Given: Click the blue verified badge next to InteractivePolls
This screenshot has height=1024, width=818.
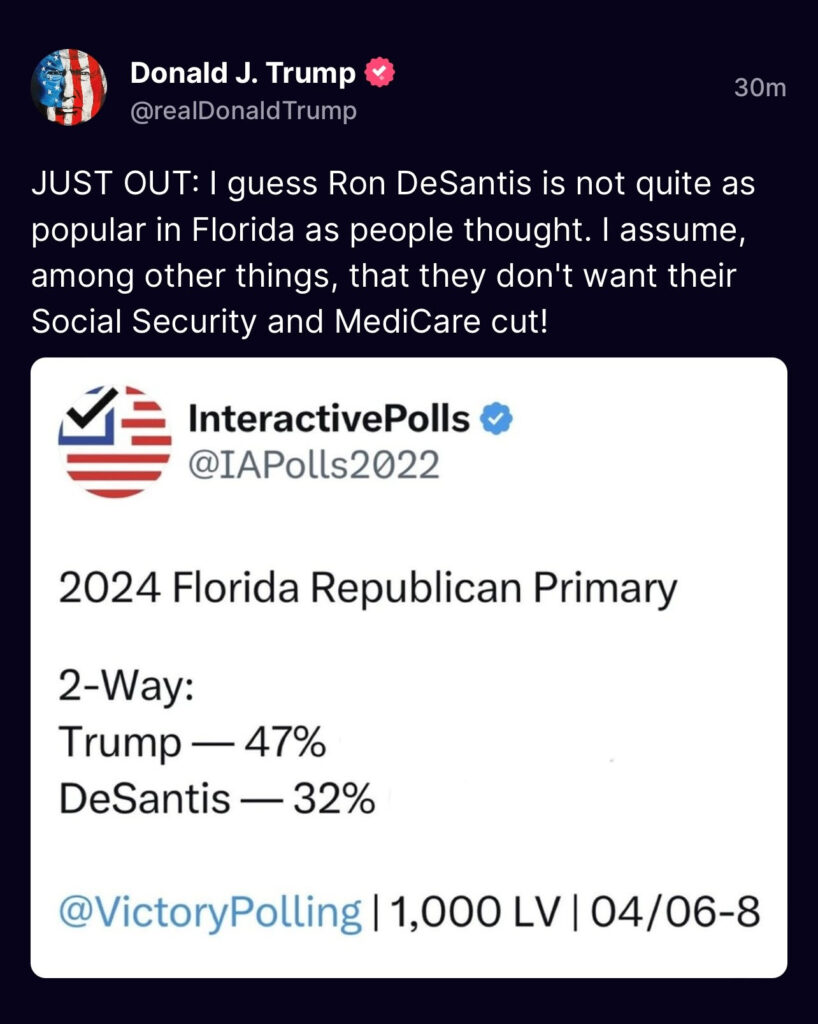Looking at the screenshot, I should point(497,419).
